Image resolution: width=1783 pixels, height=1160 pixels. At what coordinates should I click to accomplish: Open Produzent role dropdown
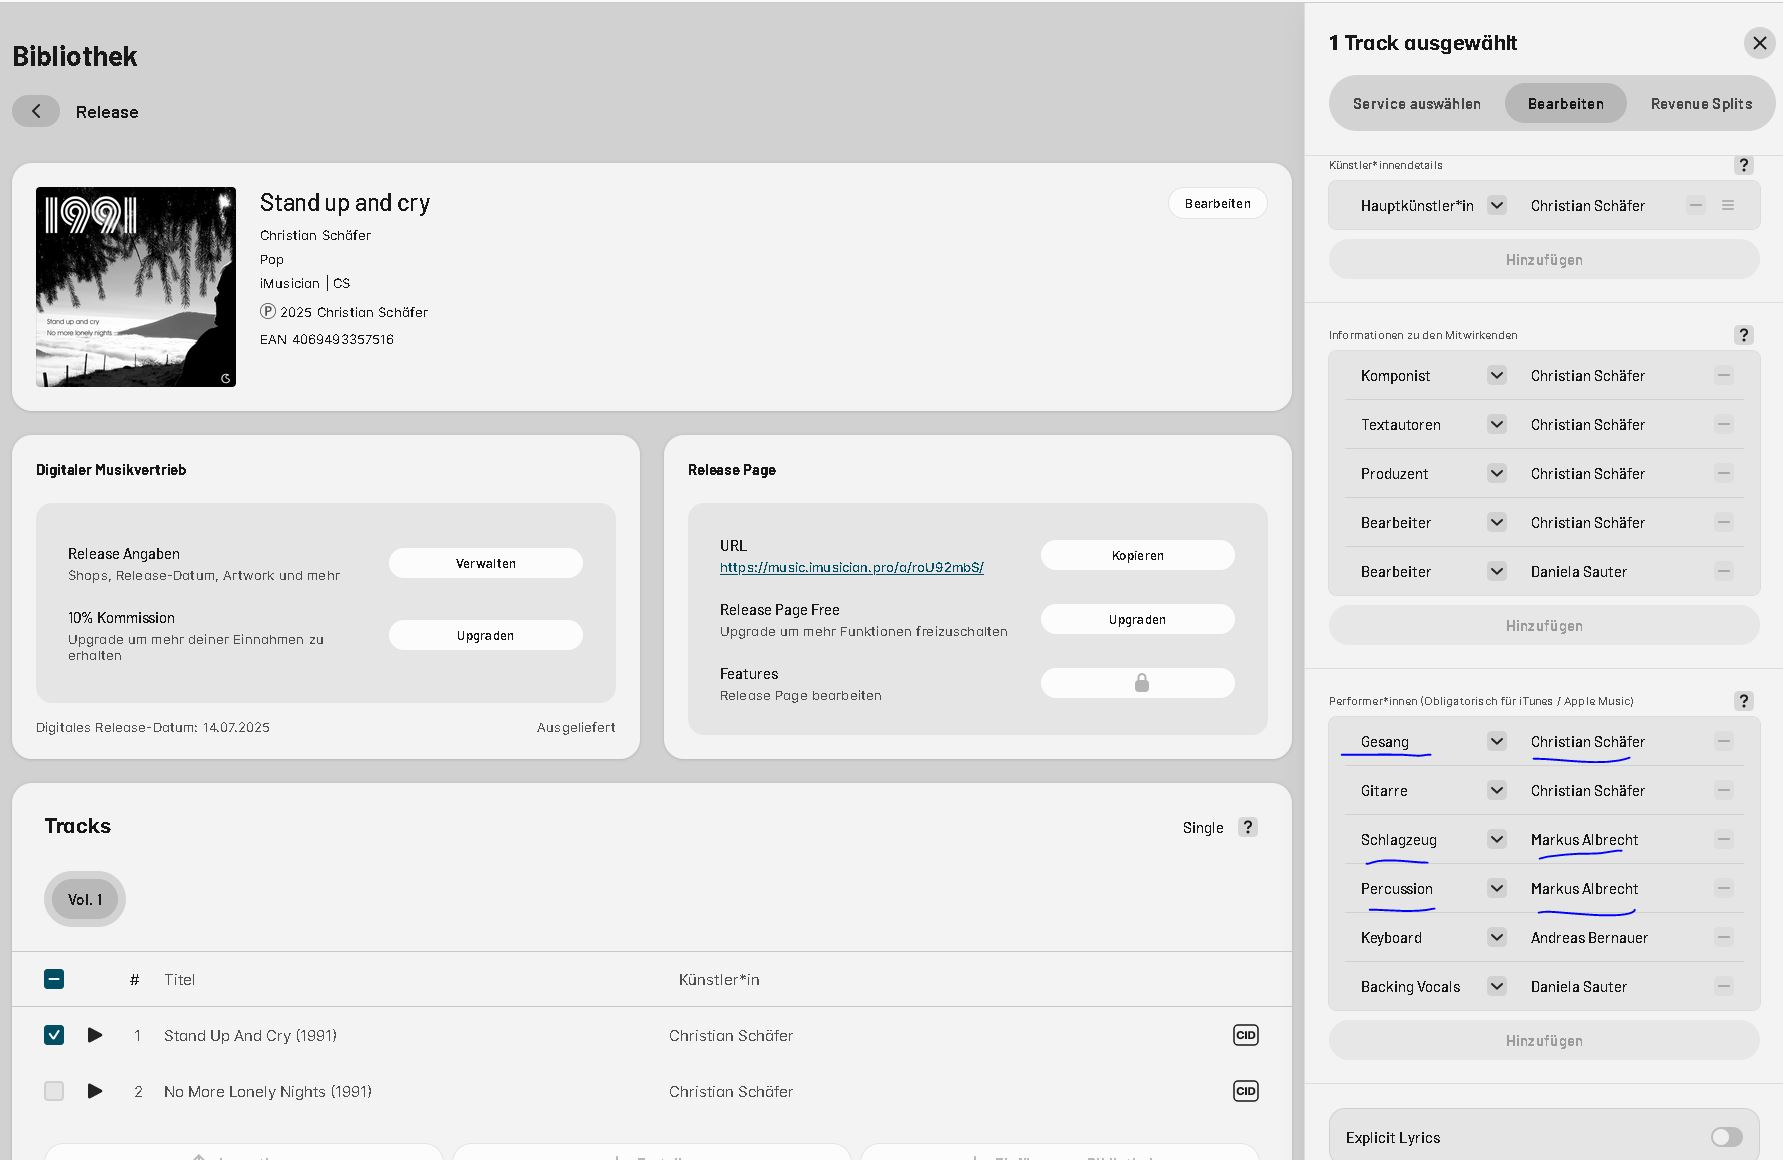pyautogui.click(x=1497, y=474)
